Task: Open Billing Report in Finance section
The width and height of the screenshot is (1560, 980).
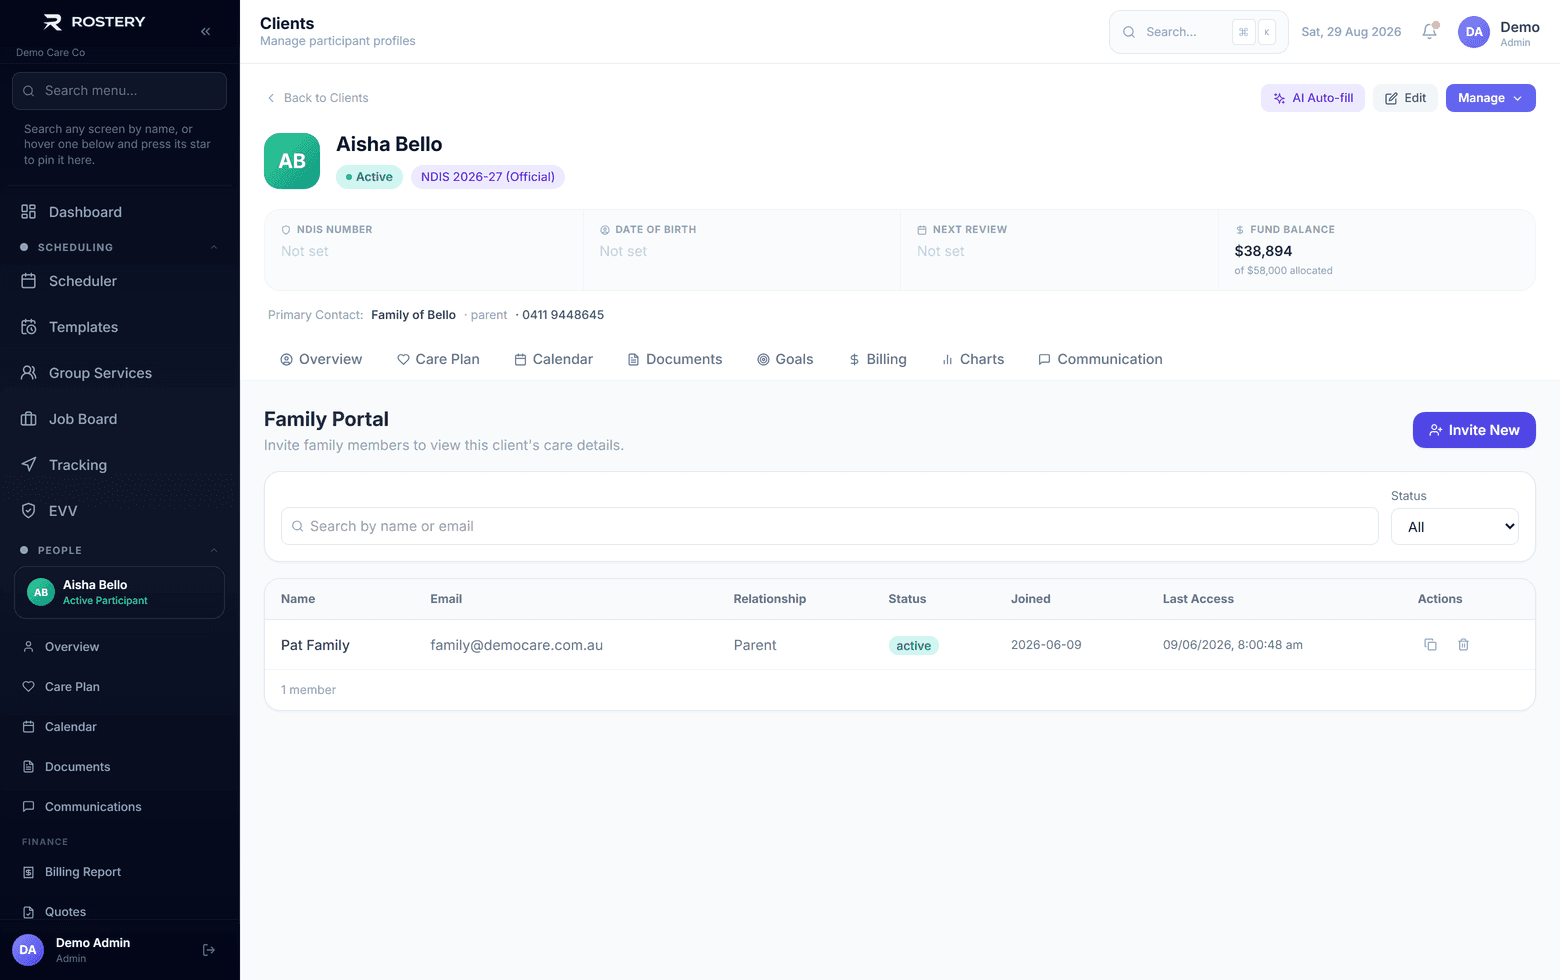Action: [x=120, y=872]
